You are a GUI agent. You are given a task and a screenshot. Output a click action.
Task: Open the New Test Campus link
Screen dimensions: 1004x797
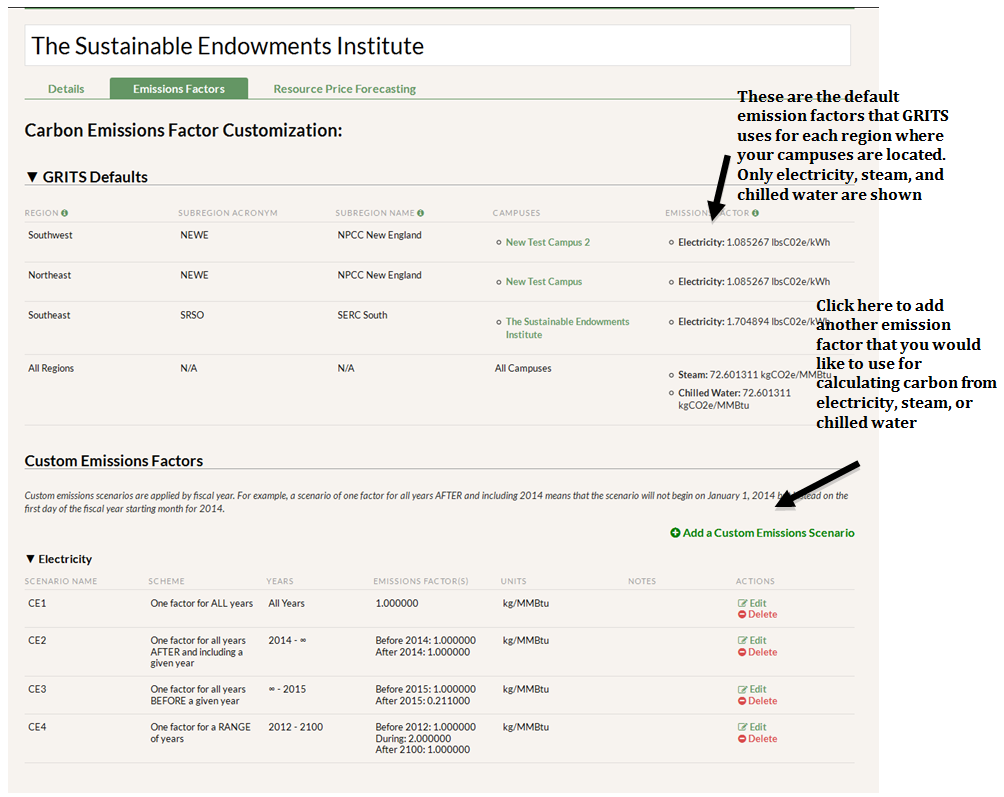[x=544, y=282]
